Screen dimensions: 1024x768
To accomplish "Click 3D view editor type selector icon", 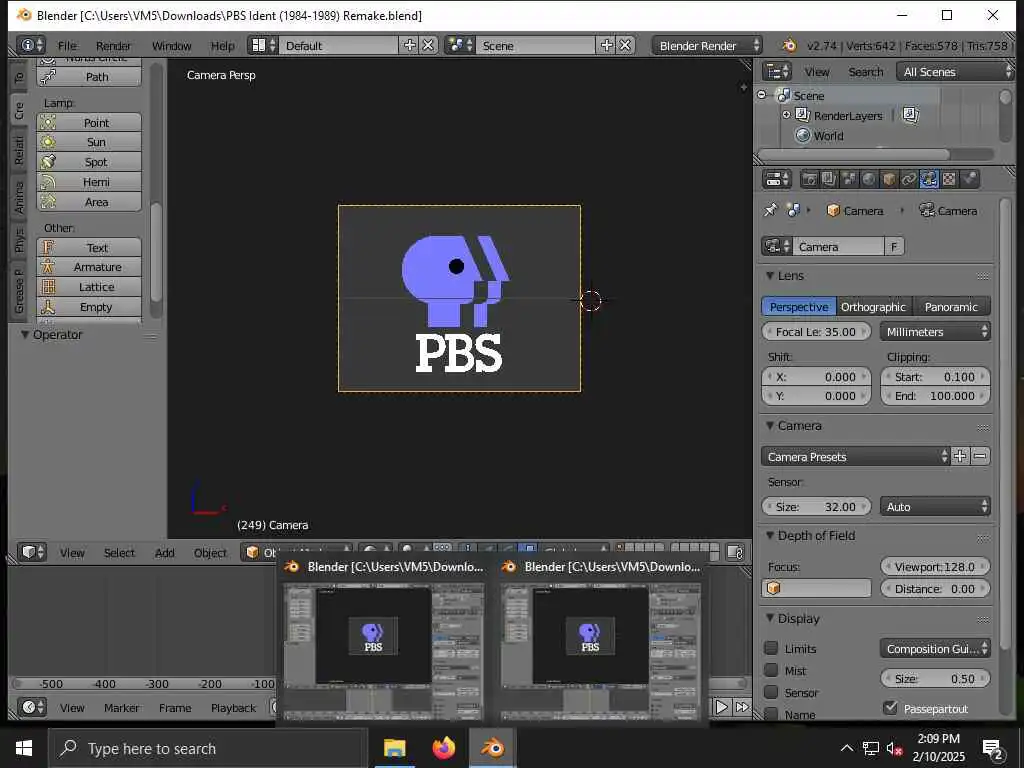I will tap(32, 552).
